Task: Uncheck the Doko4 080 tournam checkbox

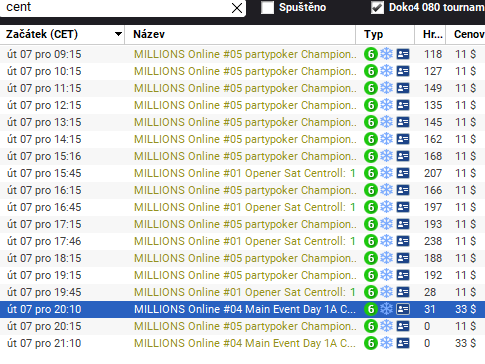Action: click(377, 8)
